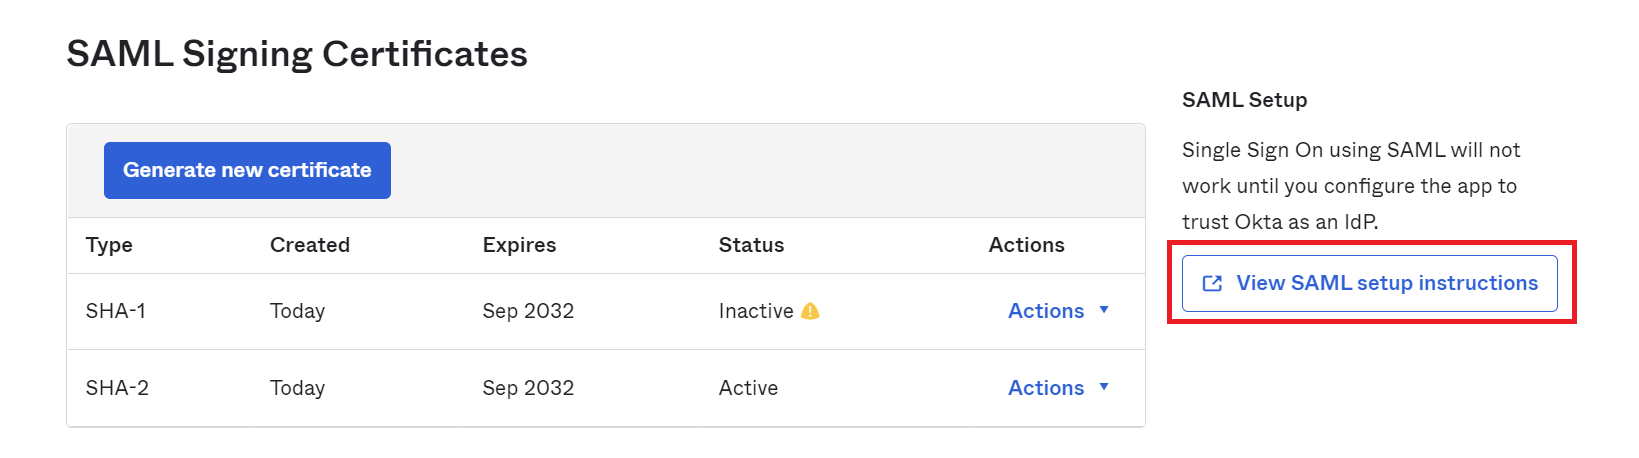Click the Active status of SHA-2
This screenshot has width=1639, height=458.
[748, 388]
